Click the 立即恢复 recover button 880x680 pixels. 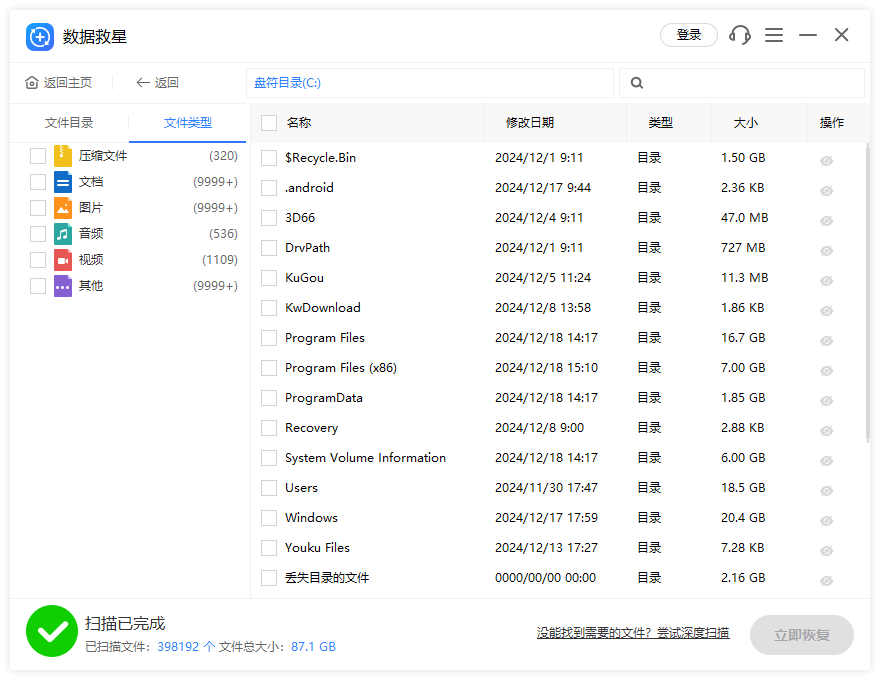point(801,635)
